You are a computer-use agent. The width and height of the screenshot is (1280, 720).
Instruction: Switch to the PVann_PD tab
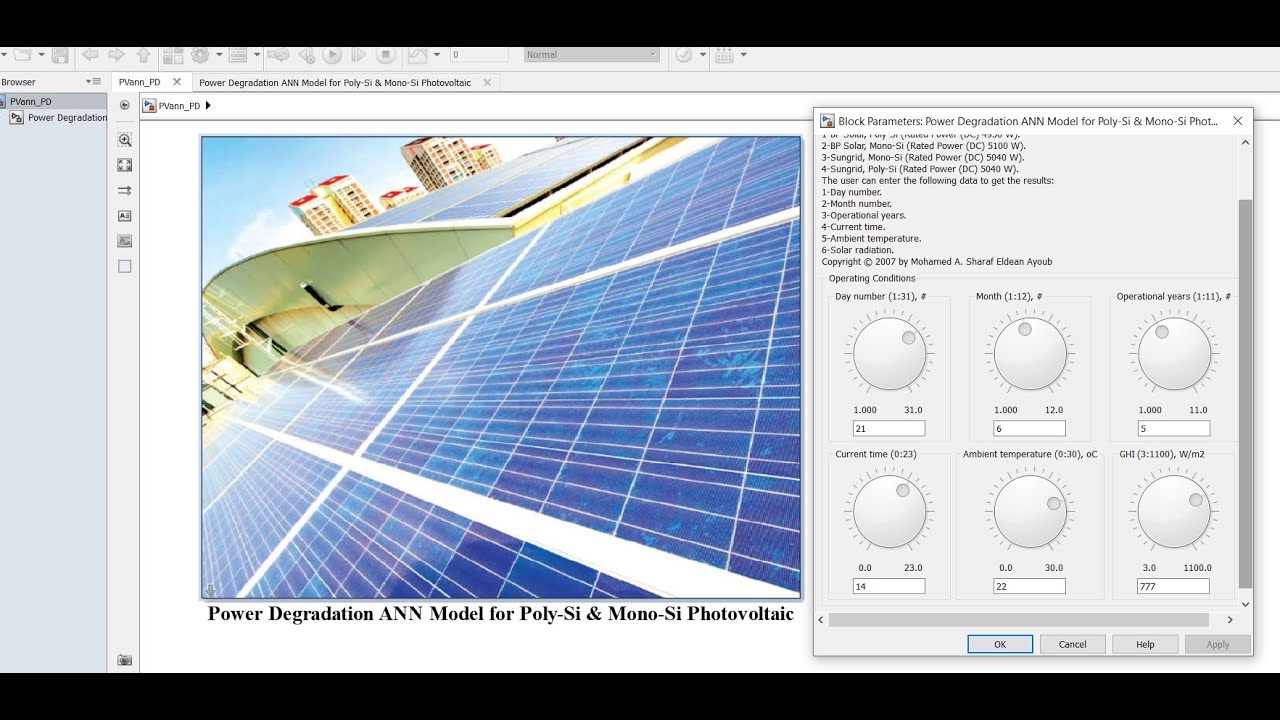pyautogui.click(x=140, y=82)
